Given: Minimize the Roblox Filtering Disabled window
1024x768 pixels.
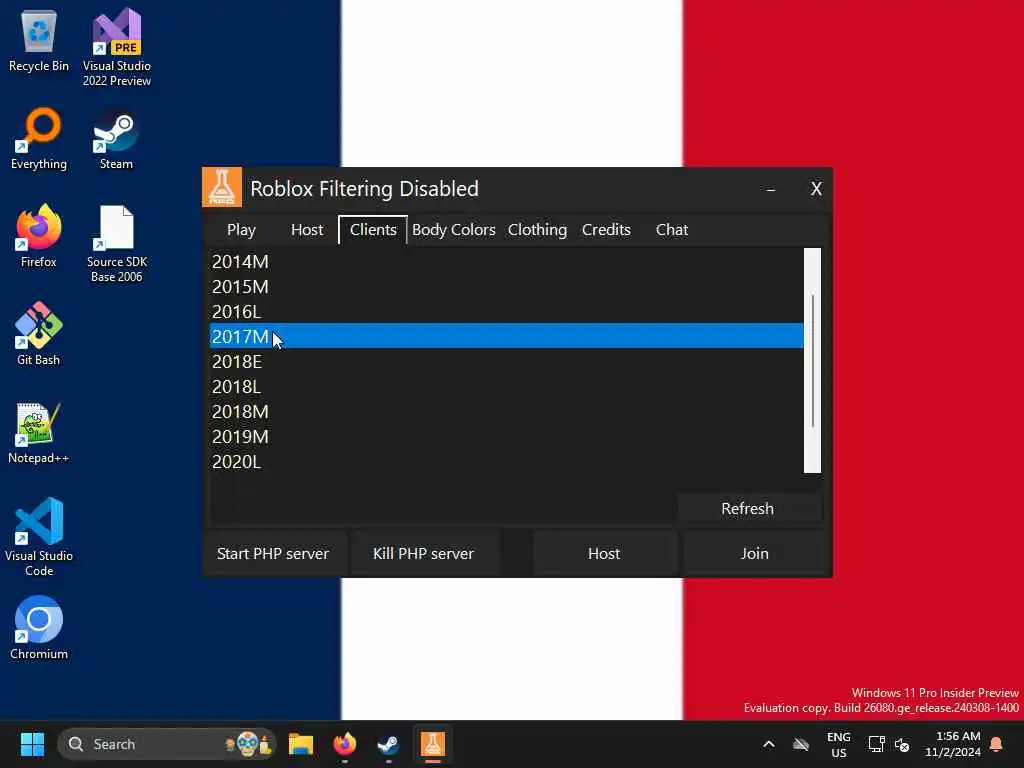Looking at the screenshot, I should [771, 189].
